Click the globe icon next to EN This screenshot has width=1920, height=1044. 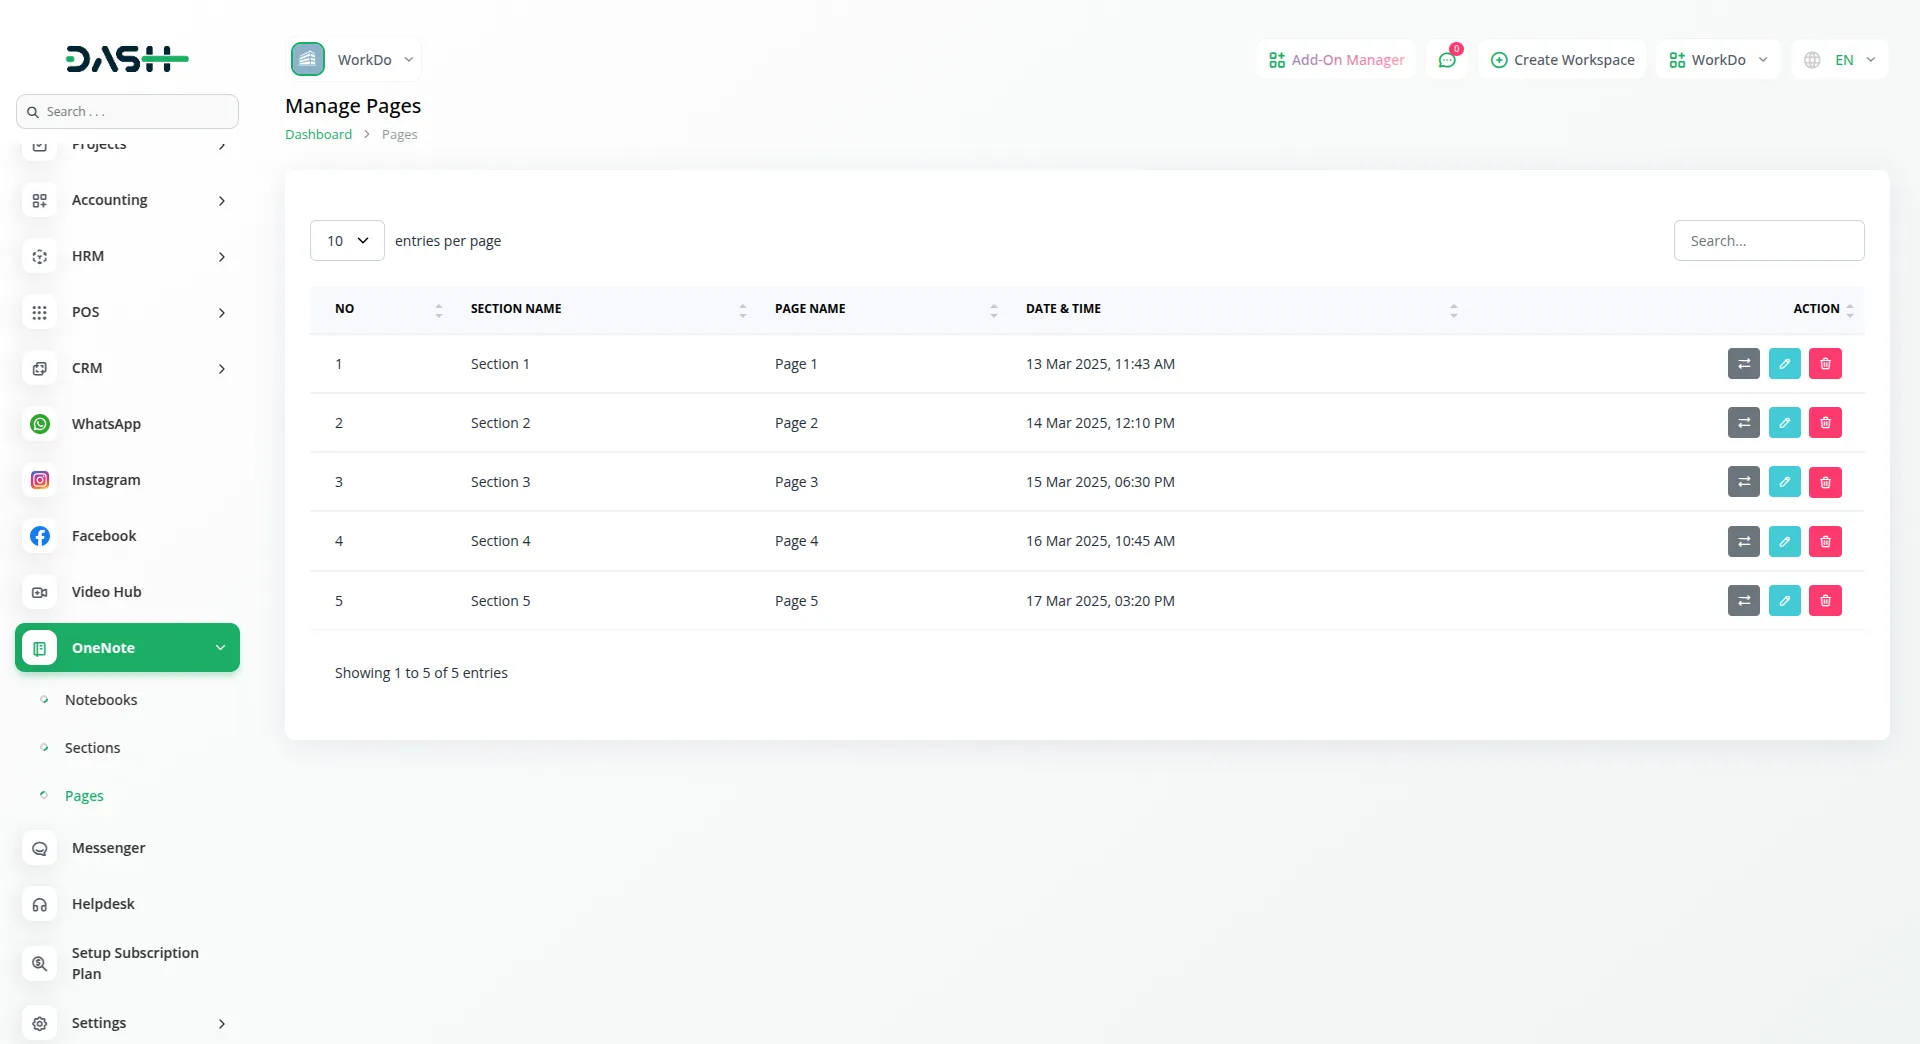1813,59
